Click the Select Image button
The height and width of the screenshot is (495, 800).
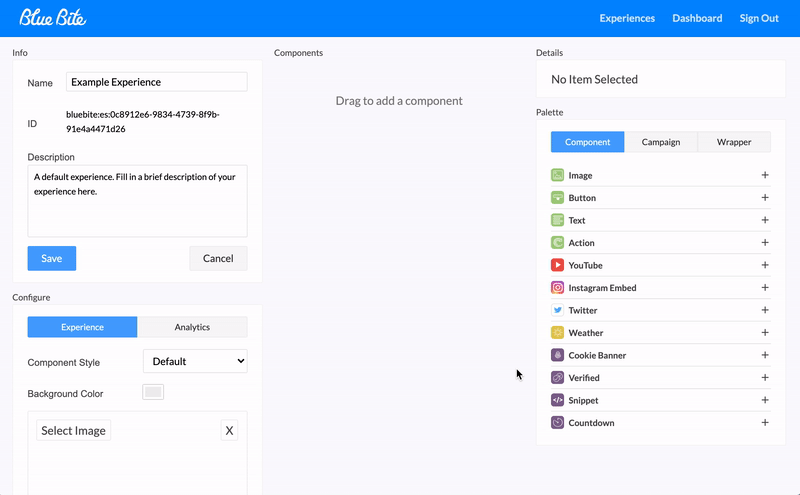click(x=73, y=431)
